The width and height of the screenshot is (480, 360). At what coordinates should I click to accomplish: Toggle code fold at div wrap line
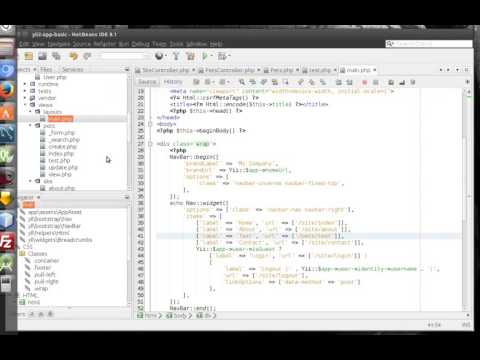pyautogui.click(x=150, y=144)
